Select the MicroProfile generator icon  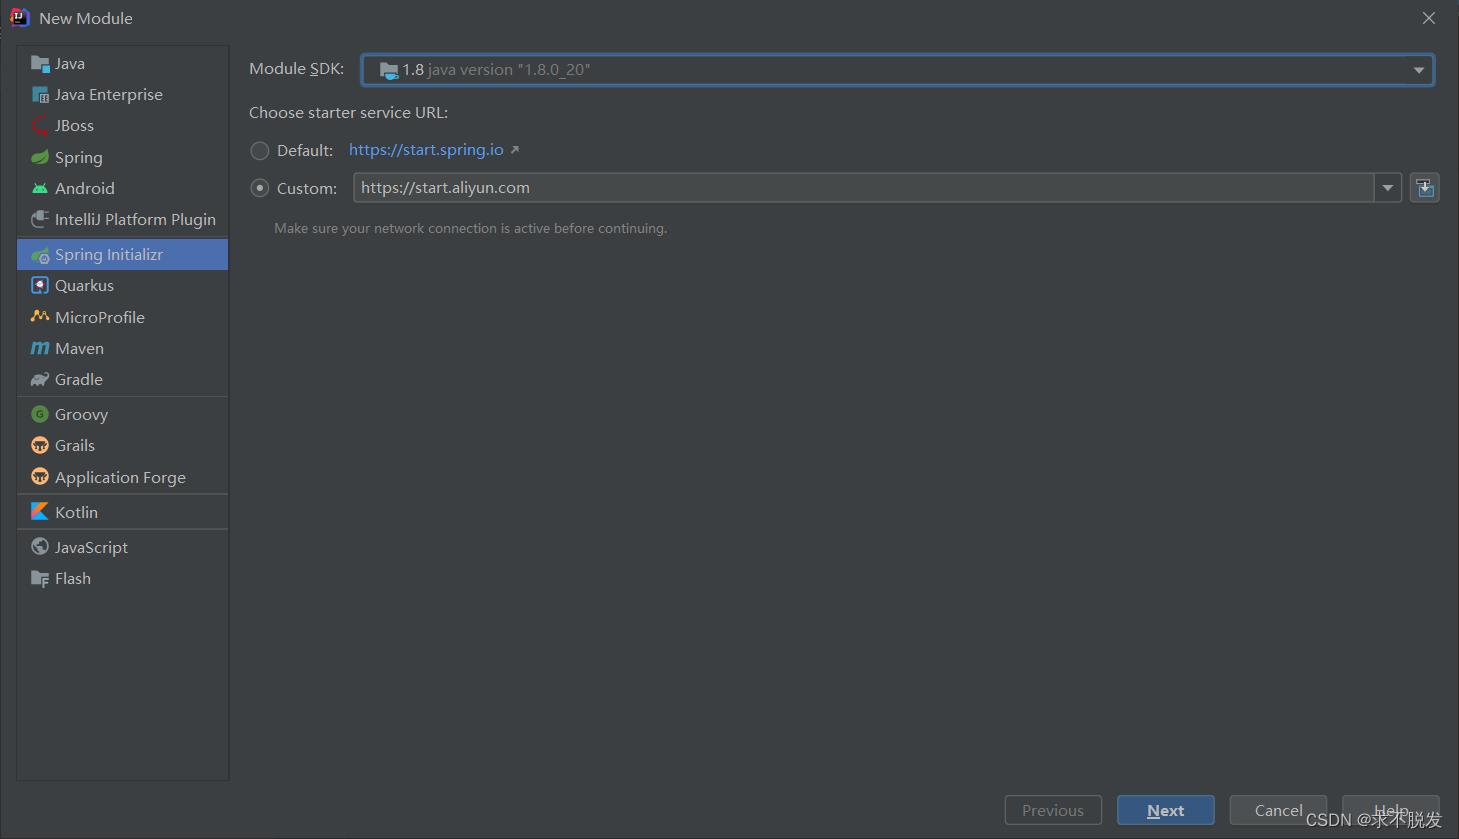pyautogui.click(x=40, y=316)
